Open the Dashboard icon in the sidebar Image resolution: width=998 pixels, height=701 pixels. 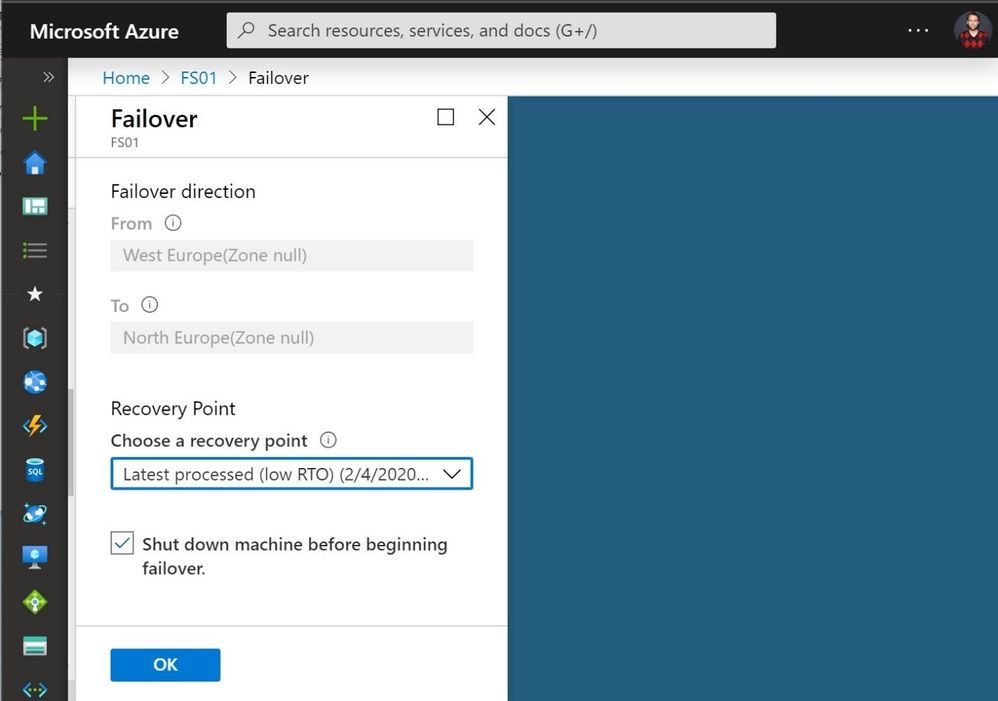(34, 206)
